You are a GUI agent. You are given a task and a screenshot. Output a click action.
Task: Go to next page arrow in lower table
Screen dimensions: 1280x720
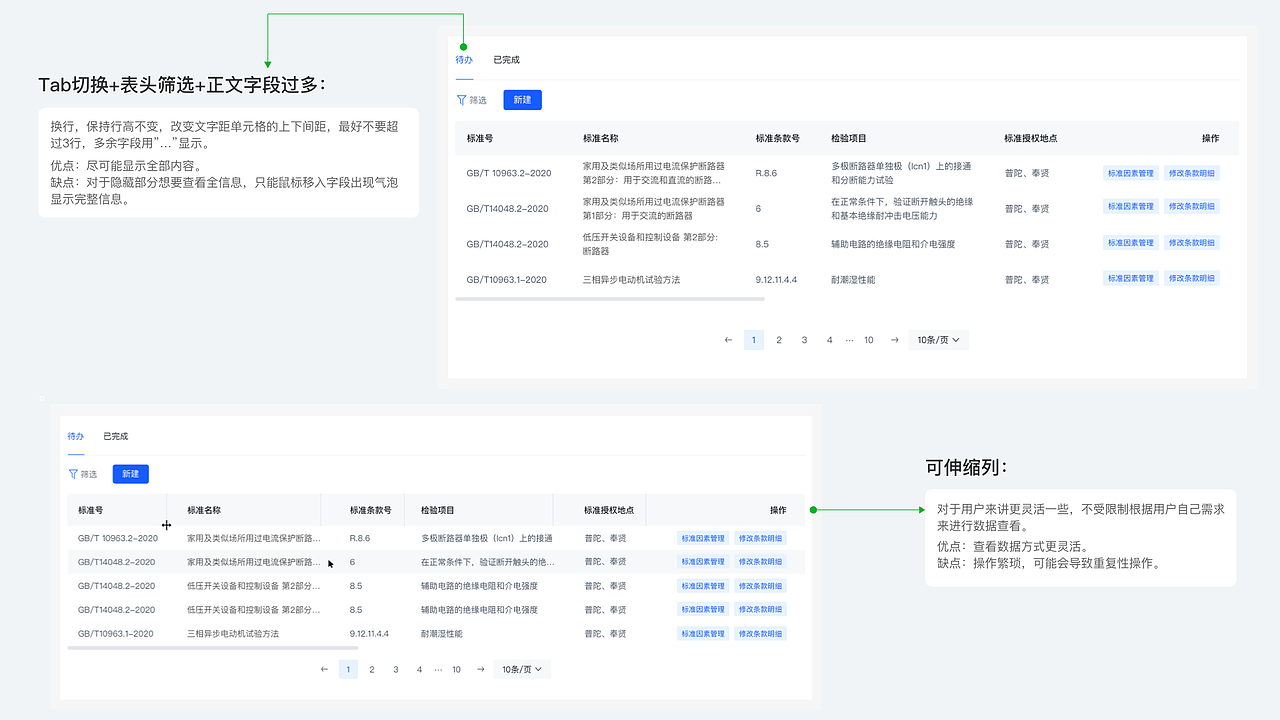(x=481, y=669)
